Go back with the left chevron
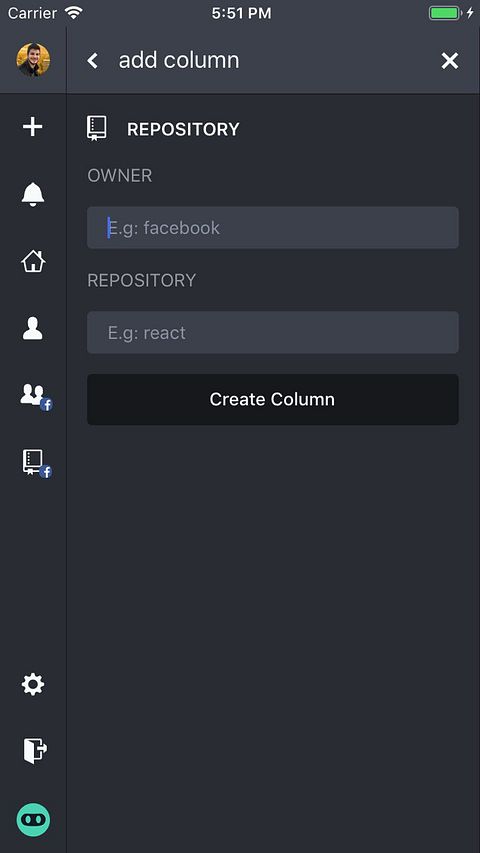The image size is (480, 853). click(93, 60)
